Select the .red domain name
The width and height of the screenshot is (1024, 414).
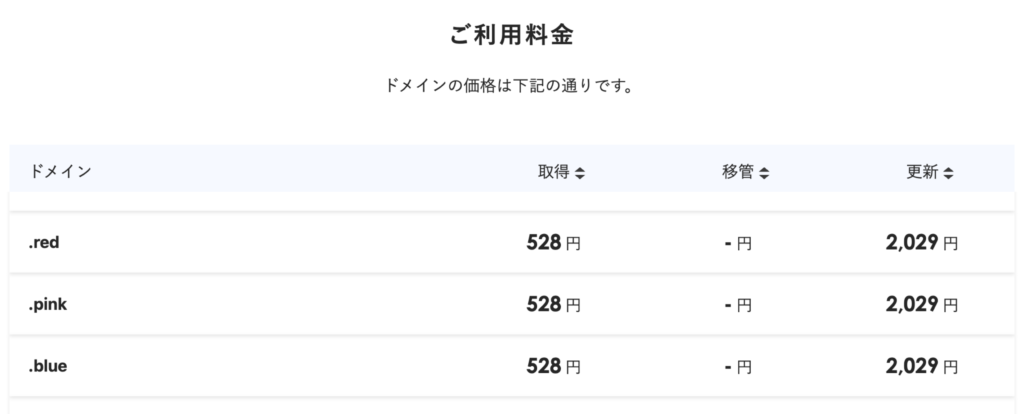pyautogui.click(x=47, y=242)
